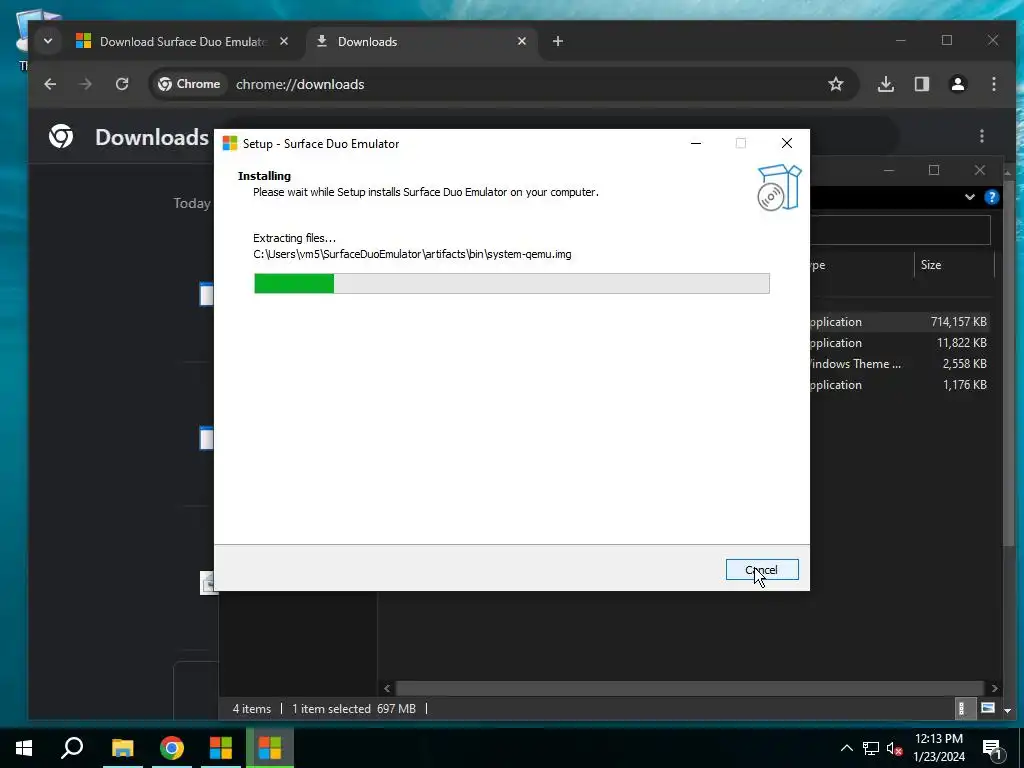The image size is (1024, 768).
Task: Switch File Explorer to large icons view
Action: (x=987, y=709)
